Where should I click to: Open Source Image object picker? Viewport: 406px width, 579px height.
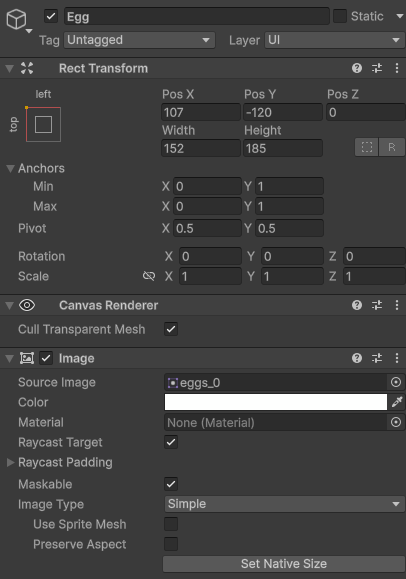(396, 382)
